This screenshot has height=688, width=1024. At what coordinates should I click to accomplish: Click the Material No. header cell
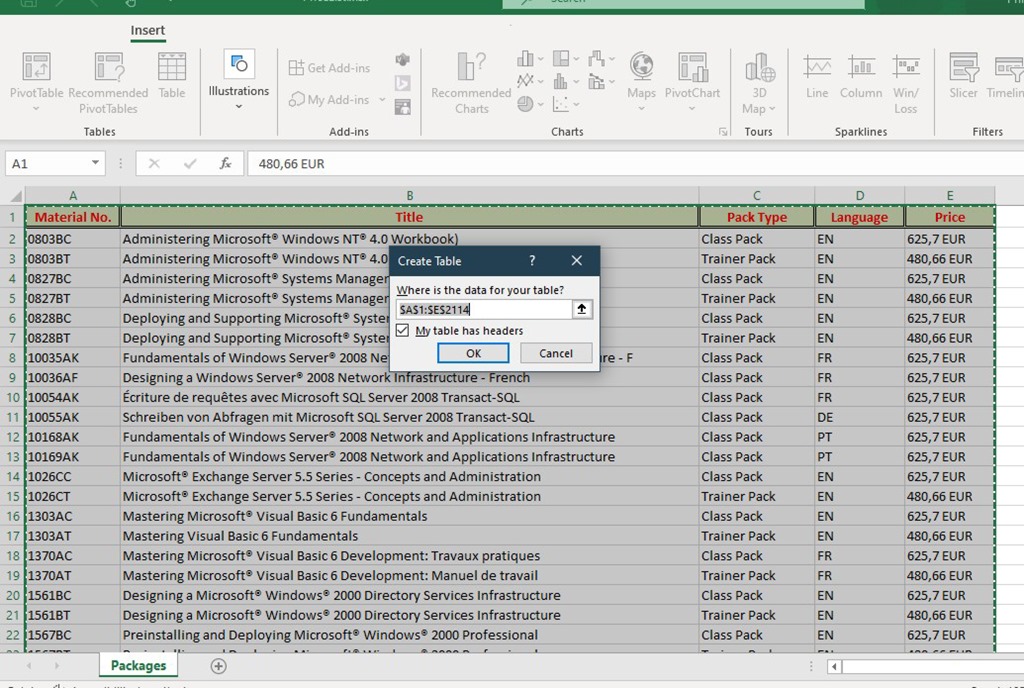(72, 217)
